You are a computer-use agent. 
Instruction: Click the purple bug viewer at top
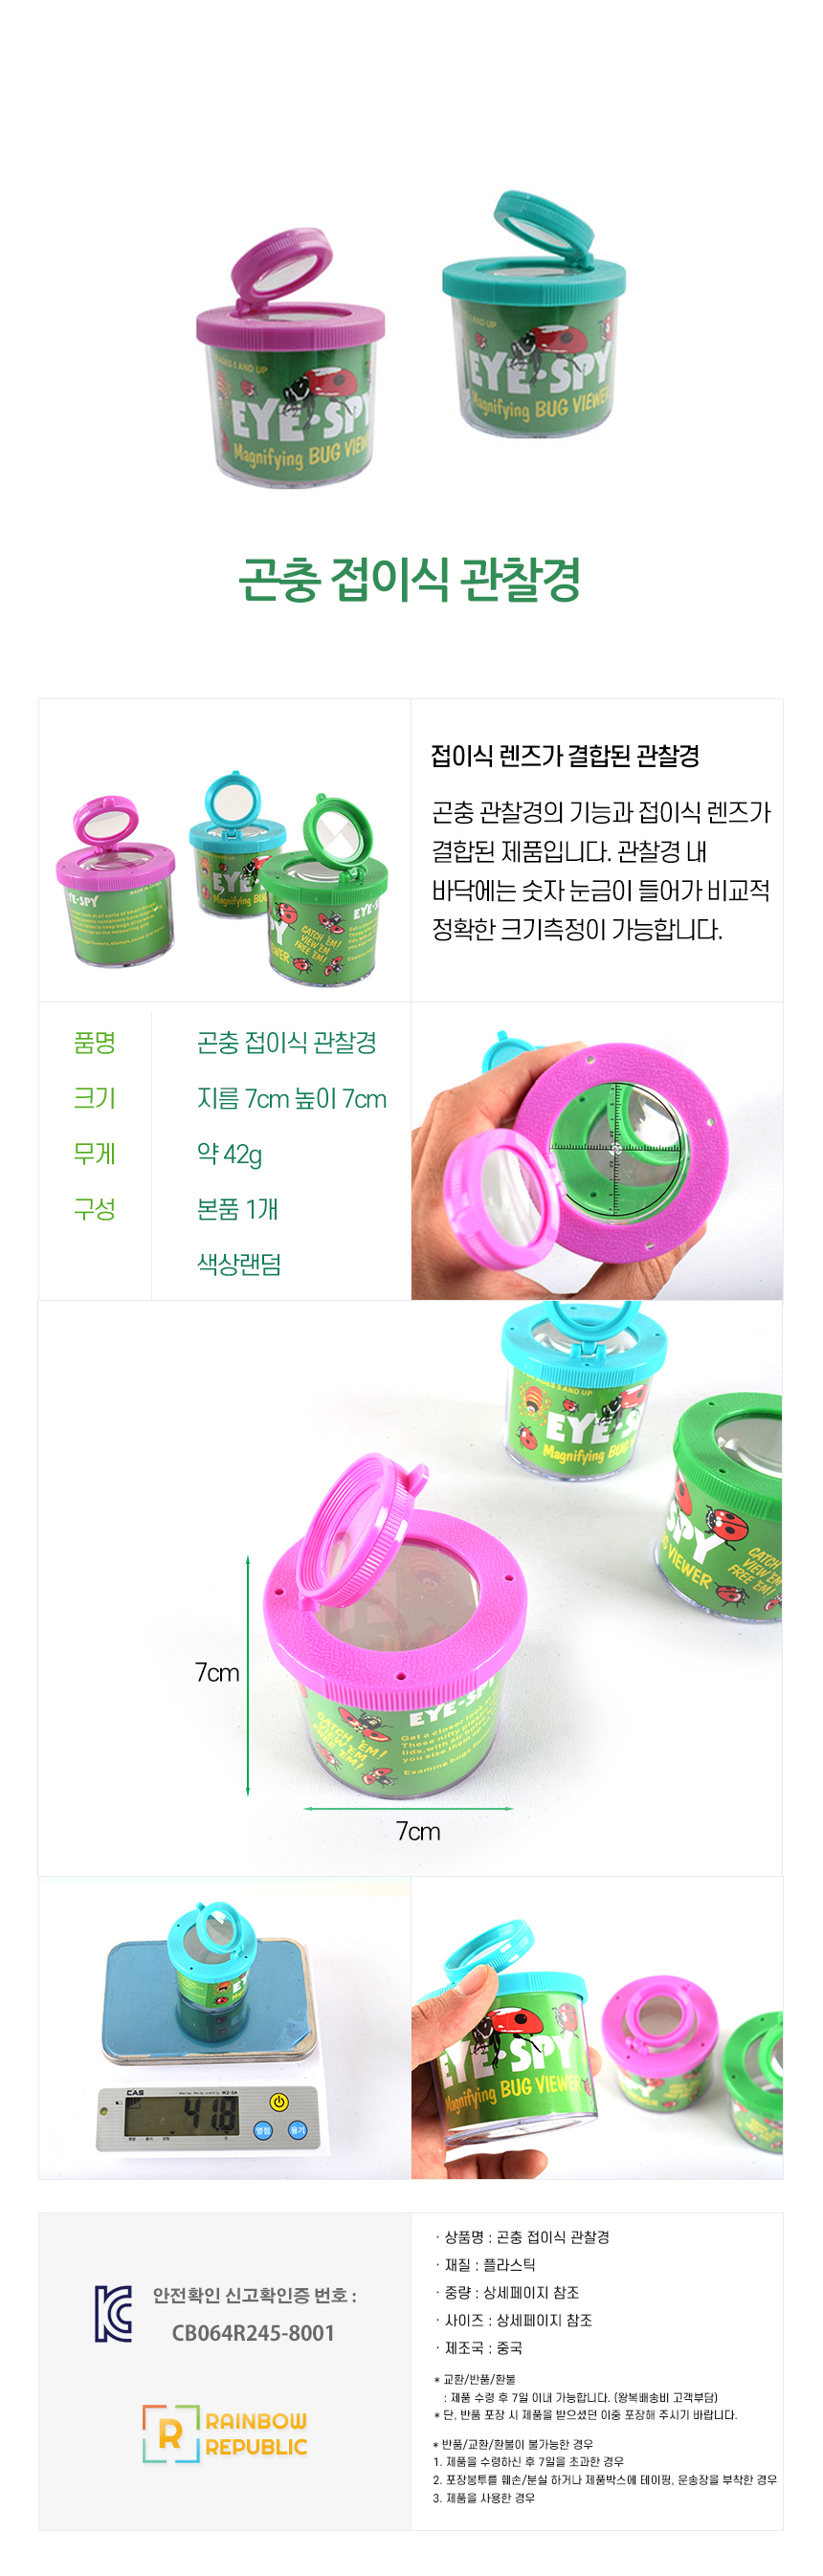(x=290, y=359)
